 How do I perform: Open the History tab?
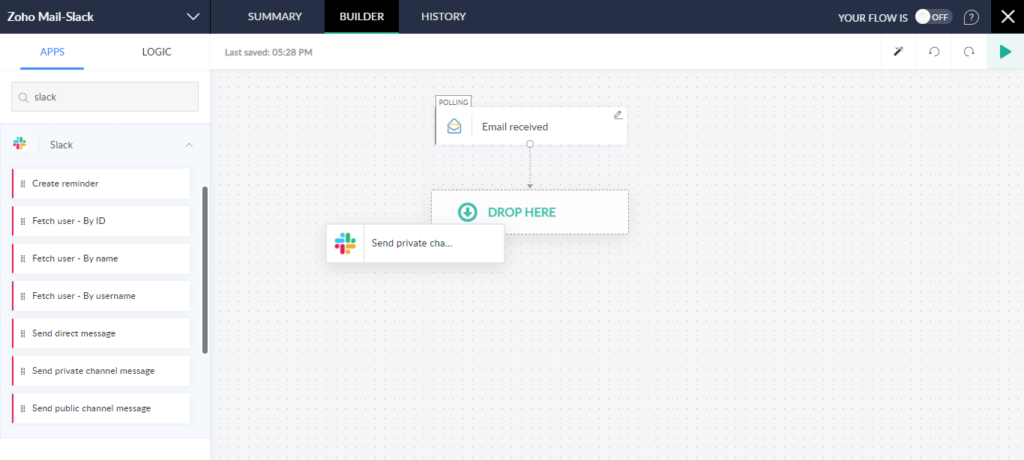point(443,17)
